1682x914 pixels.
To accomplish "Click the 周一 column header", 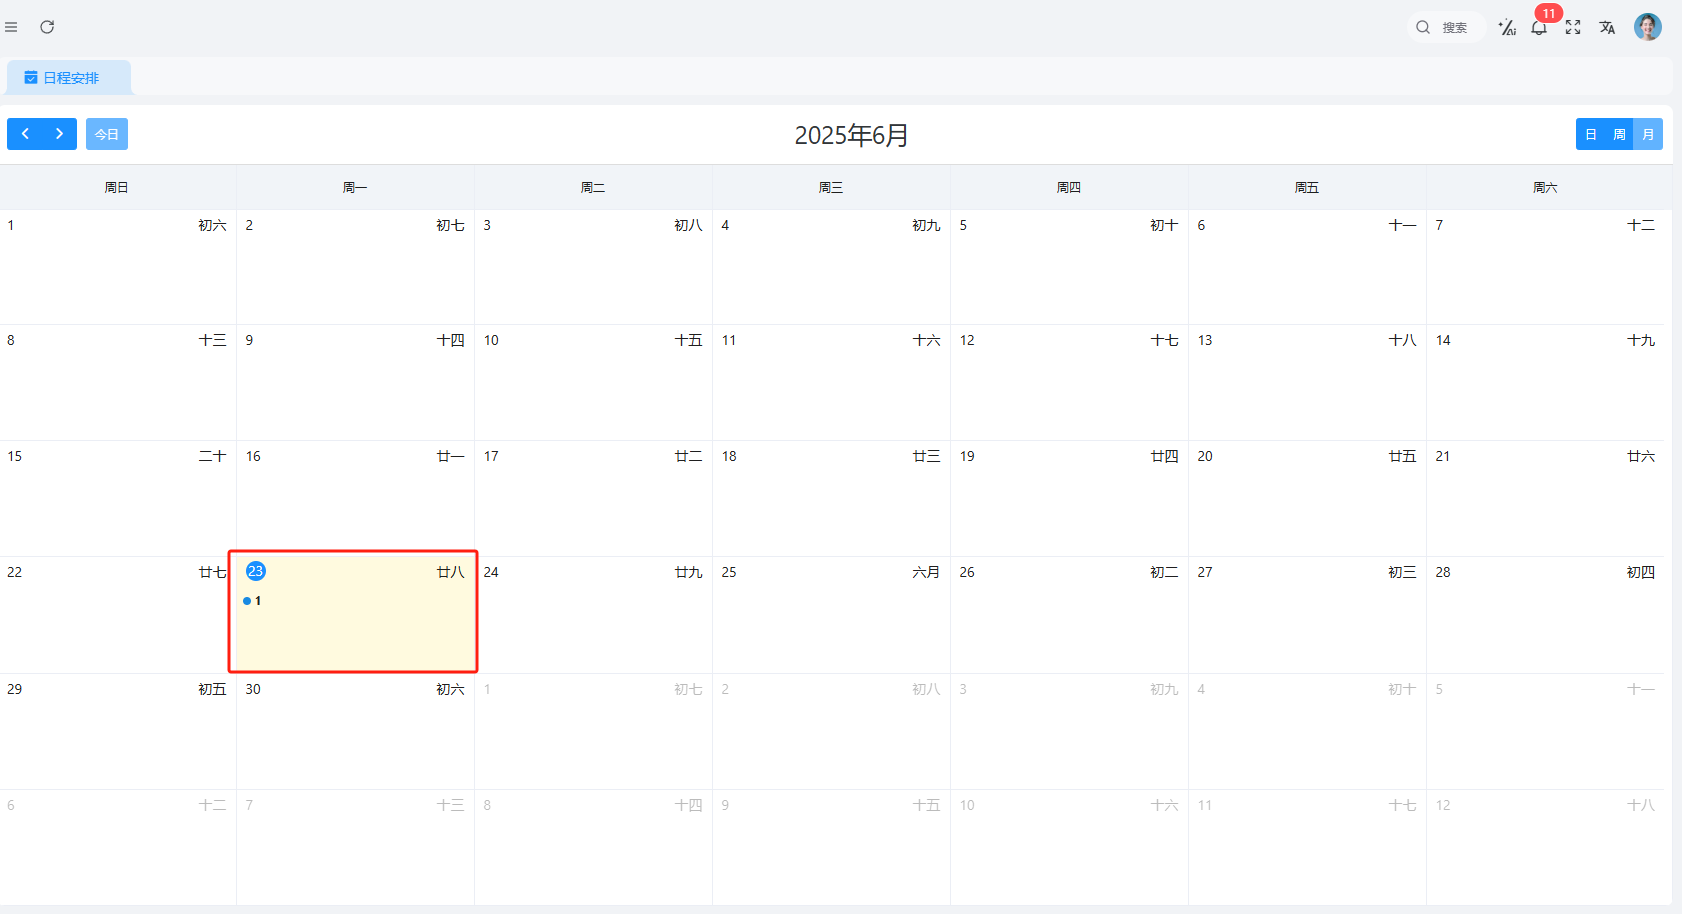I will (355, 187).
